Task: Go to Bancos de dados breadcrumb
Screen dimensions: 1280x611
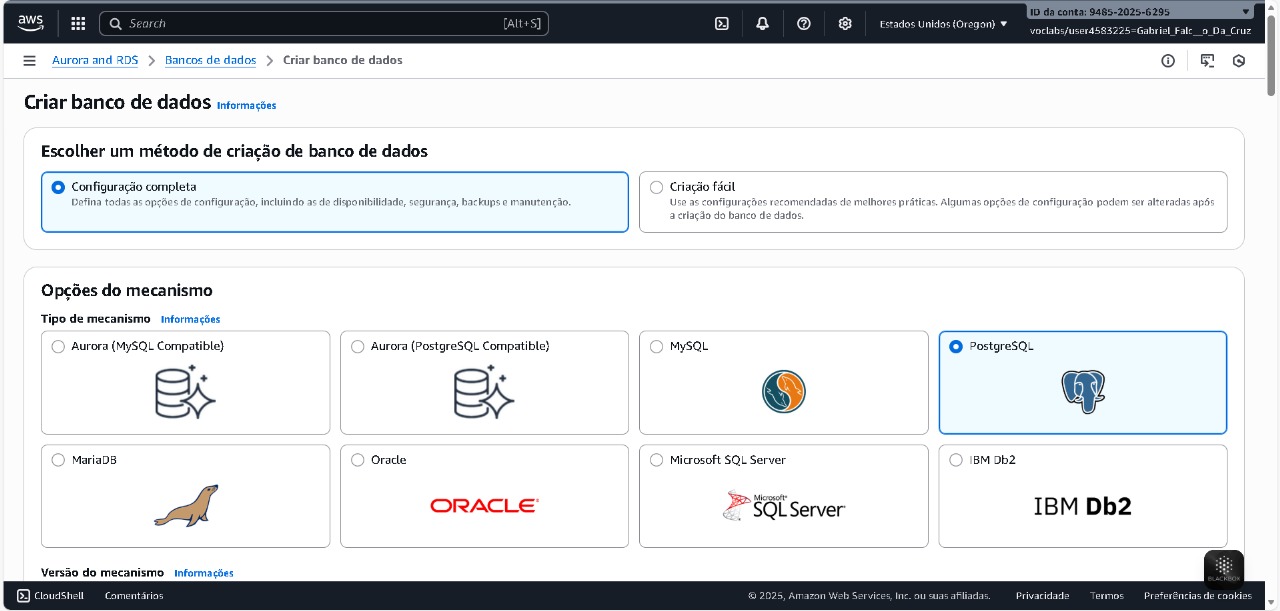Action: coord(210,60)
